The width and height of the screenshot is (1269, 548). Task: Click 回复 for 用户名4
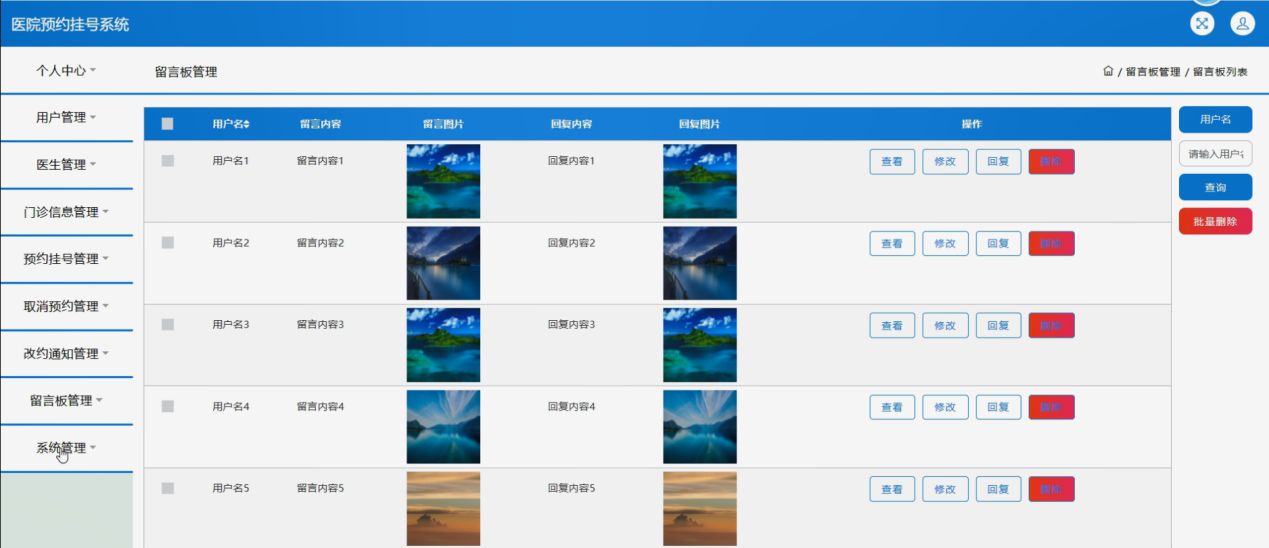click(x=998, y=408)
